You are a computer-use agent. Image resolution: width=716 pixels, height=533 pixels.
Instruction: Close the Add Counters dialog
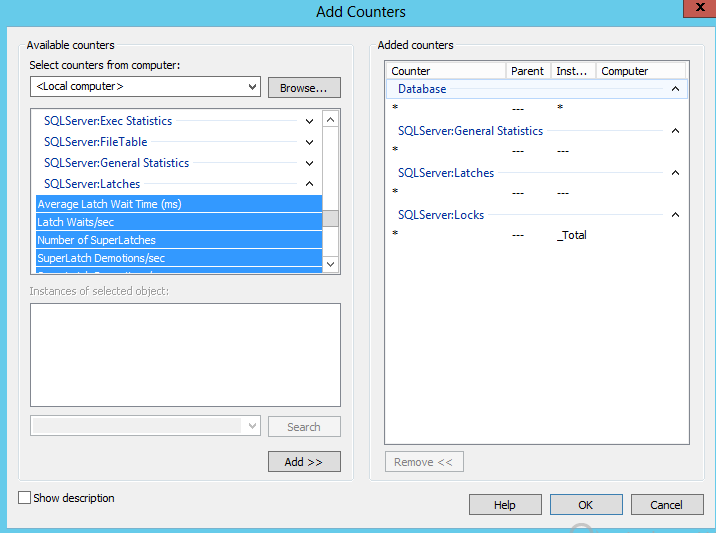700,8
